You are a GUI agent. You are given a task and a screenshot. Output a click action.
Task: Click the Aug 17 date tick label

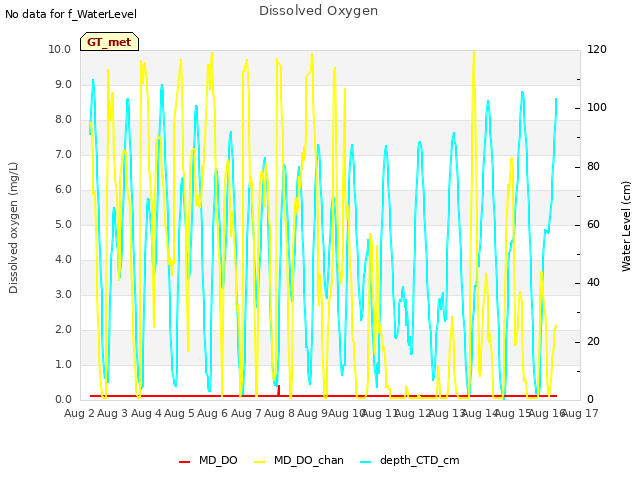580,413
